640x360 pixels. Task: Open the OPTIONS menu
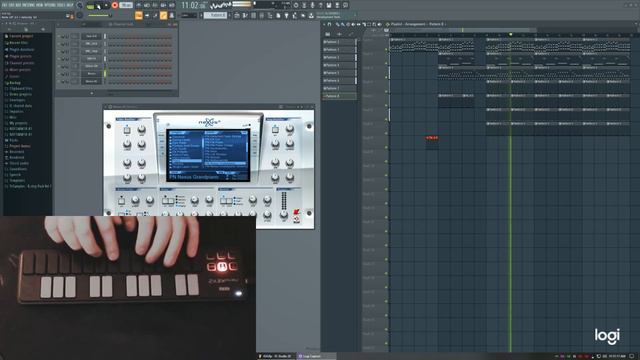(x=50, y=5)
